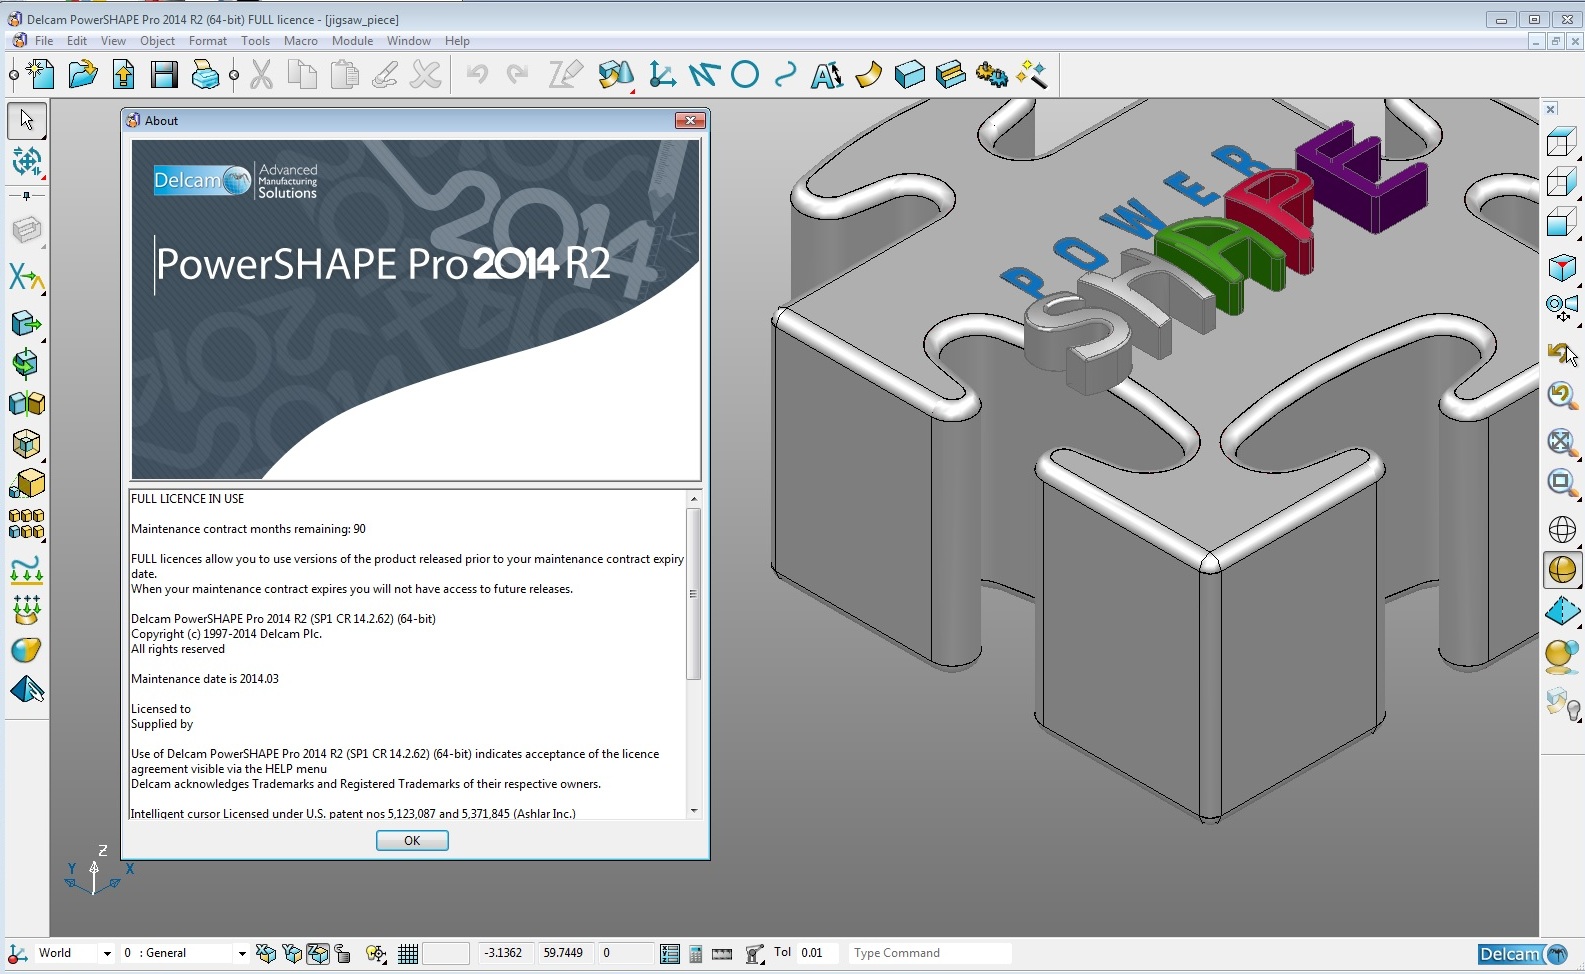Screen dimensions: 1585x974
Task: Expand the World workplane dropdown
Action: point(106,953)
